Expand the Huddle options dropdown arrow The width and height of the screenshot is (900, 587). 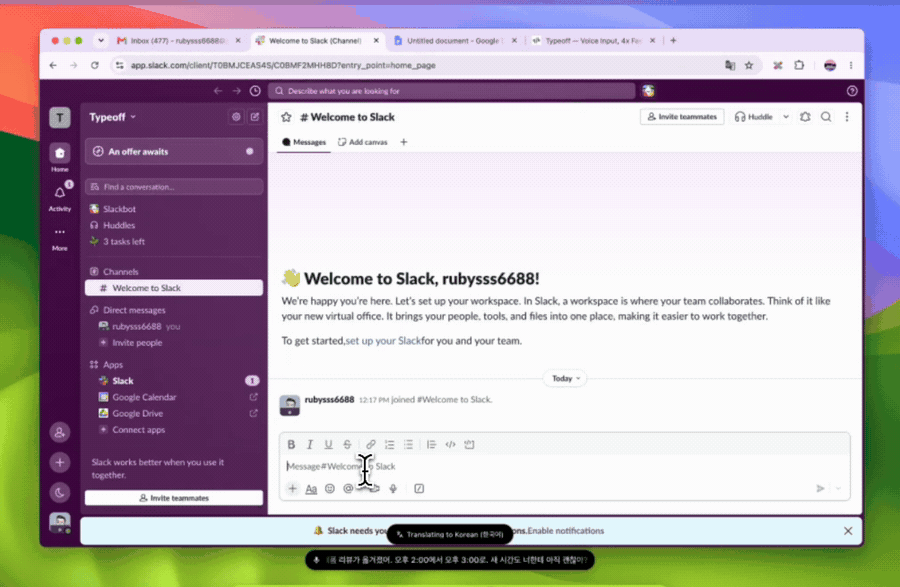pyautogui.click(x=786, y=117)
